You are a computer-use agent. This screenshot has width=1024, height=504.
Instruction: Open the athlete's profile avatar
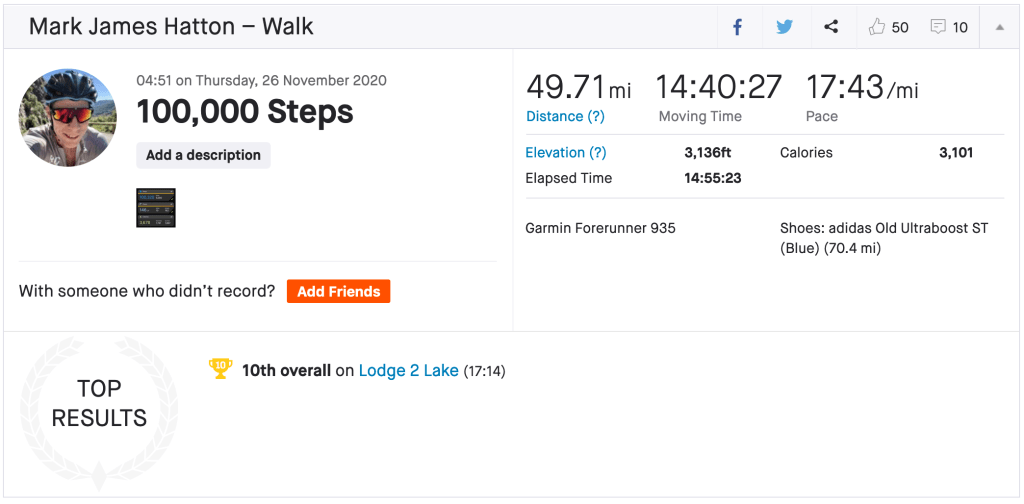tap(68, 118)
